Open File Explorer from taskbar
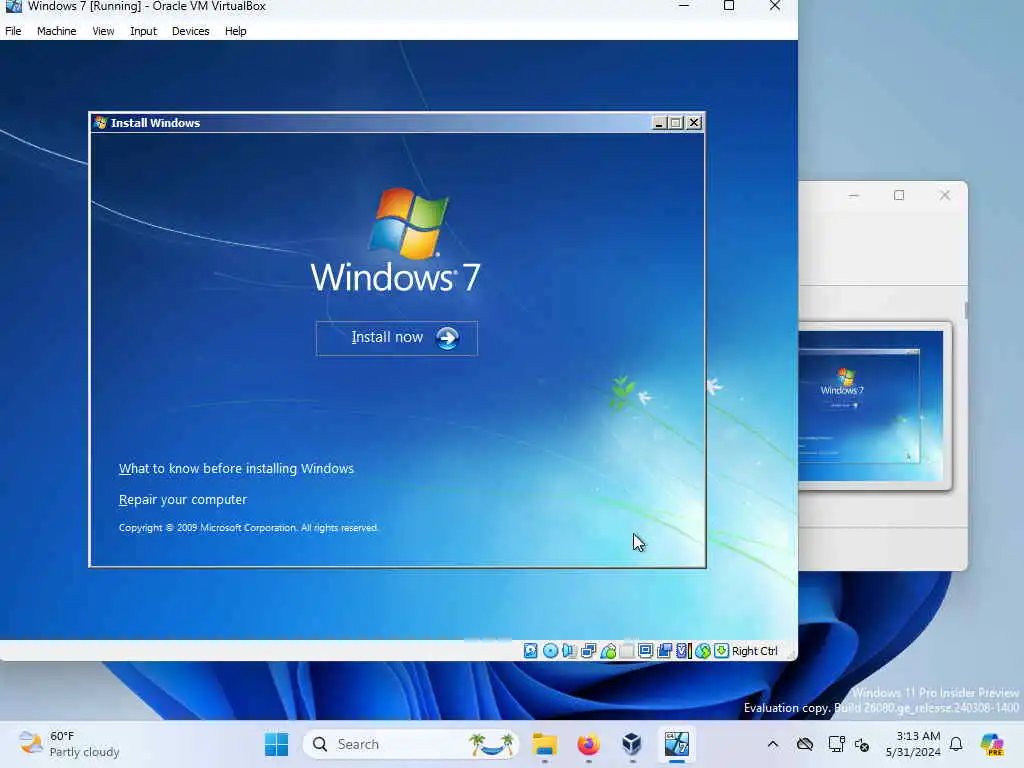The width and height of the screenshot is (1024, 768). [x=545, y=744]
